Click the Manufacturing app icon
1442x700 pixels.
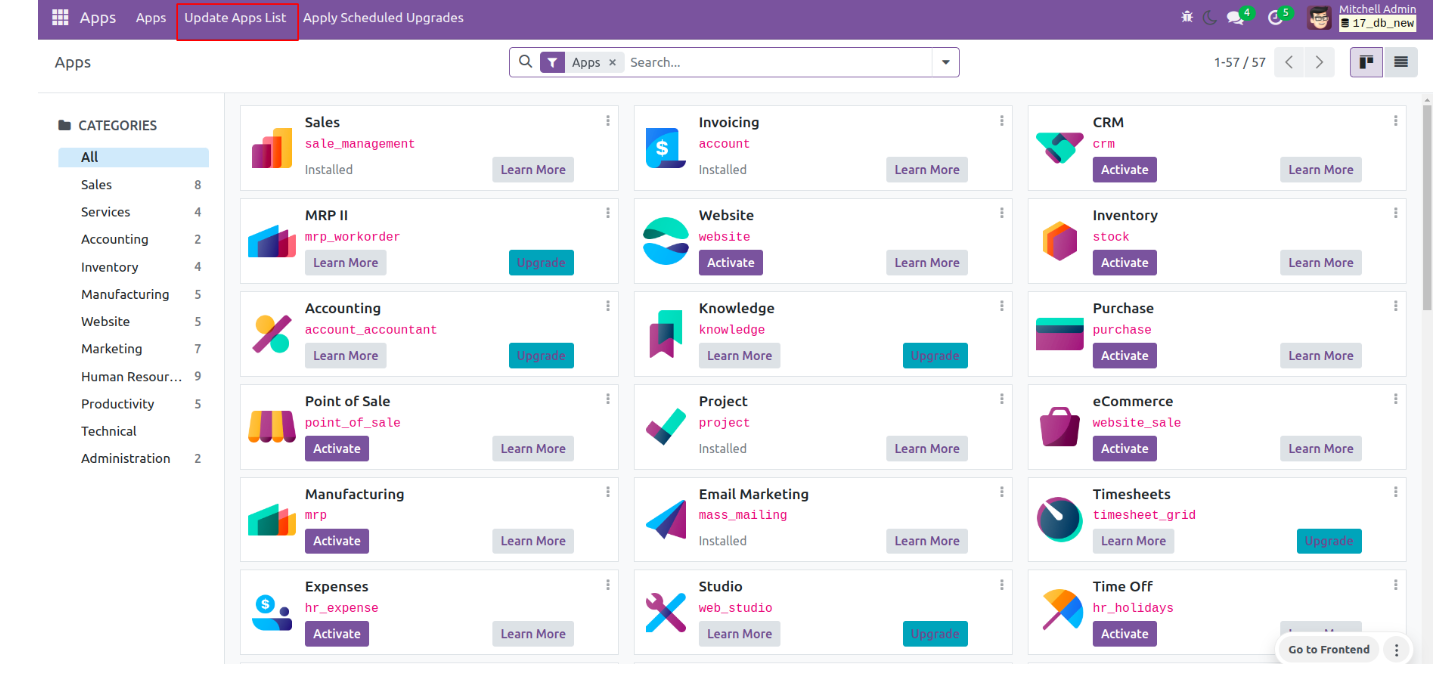point(272,520)
